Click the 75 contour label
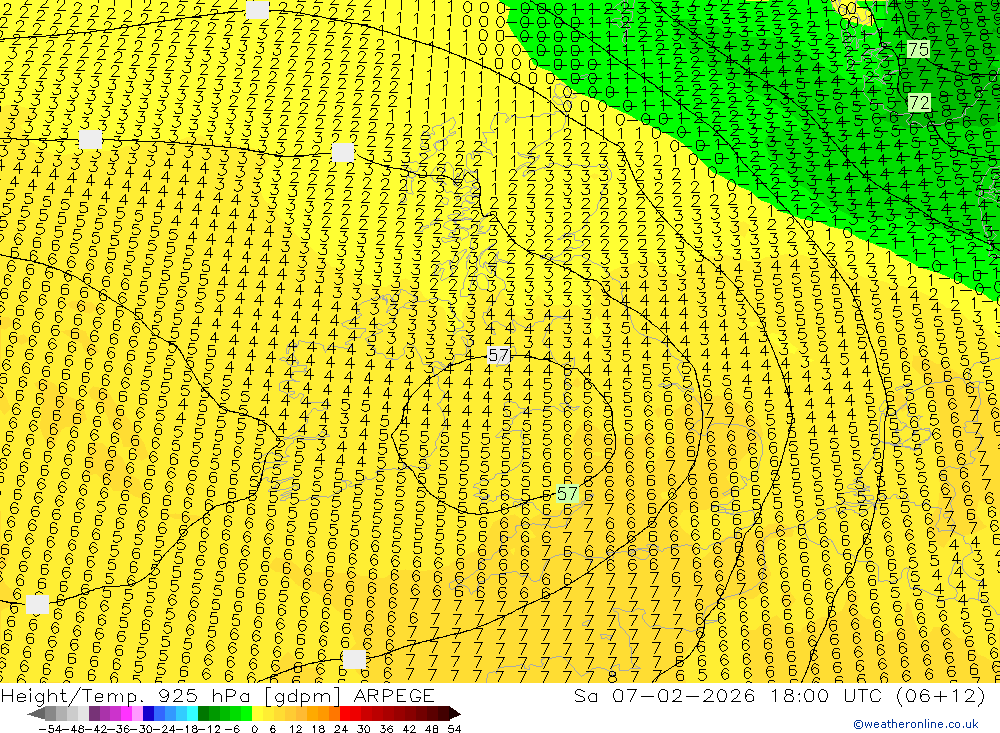 coord(918,49)
